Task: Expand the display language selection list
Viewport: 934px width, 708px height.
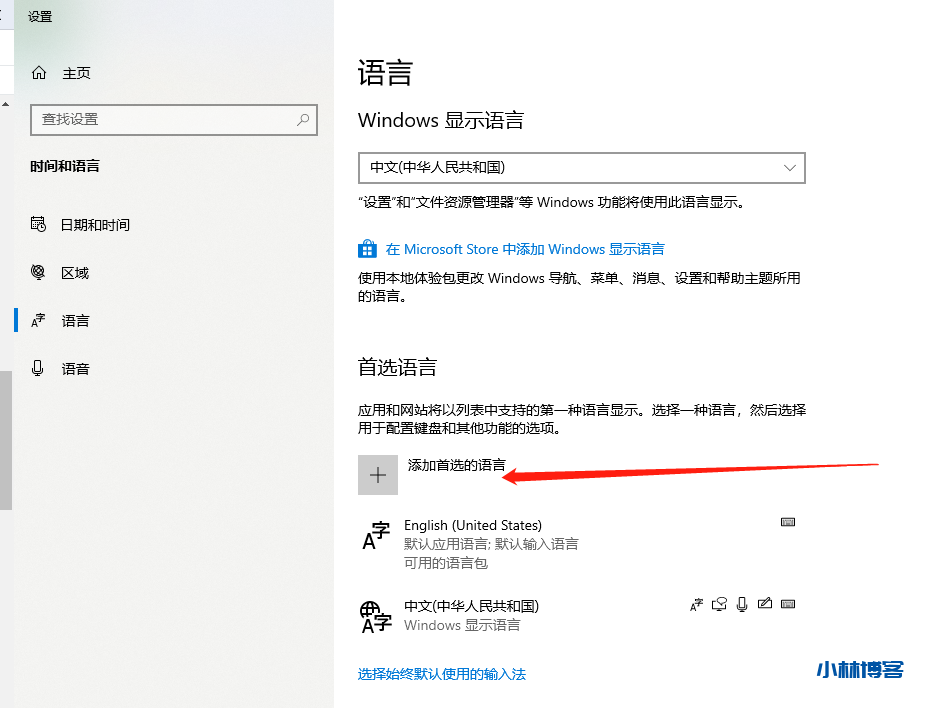Action: point(791,167)
